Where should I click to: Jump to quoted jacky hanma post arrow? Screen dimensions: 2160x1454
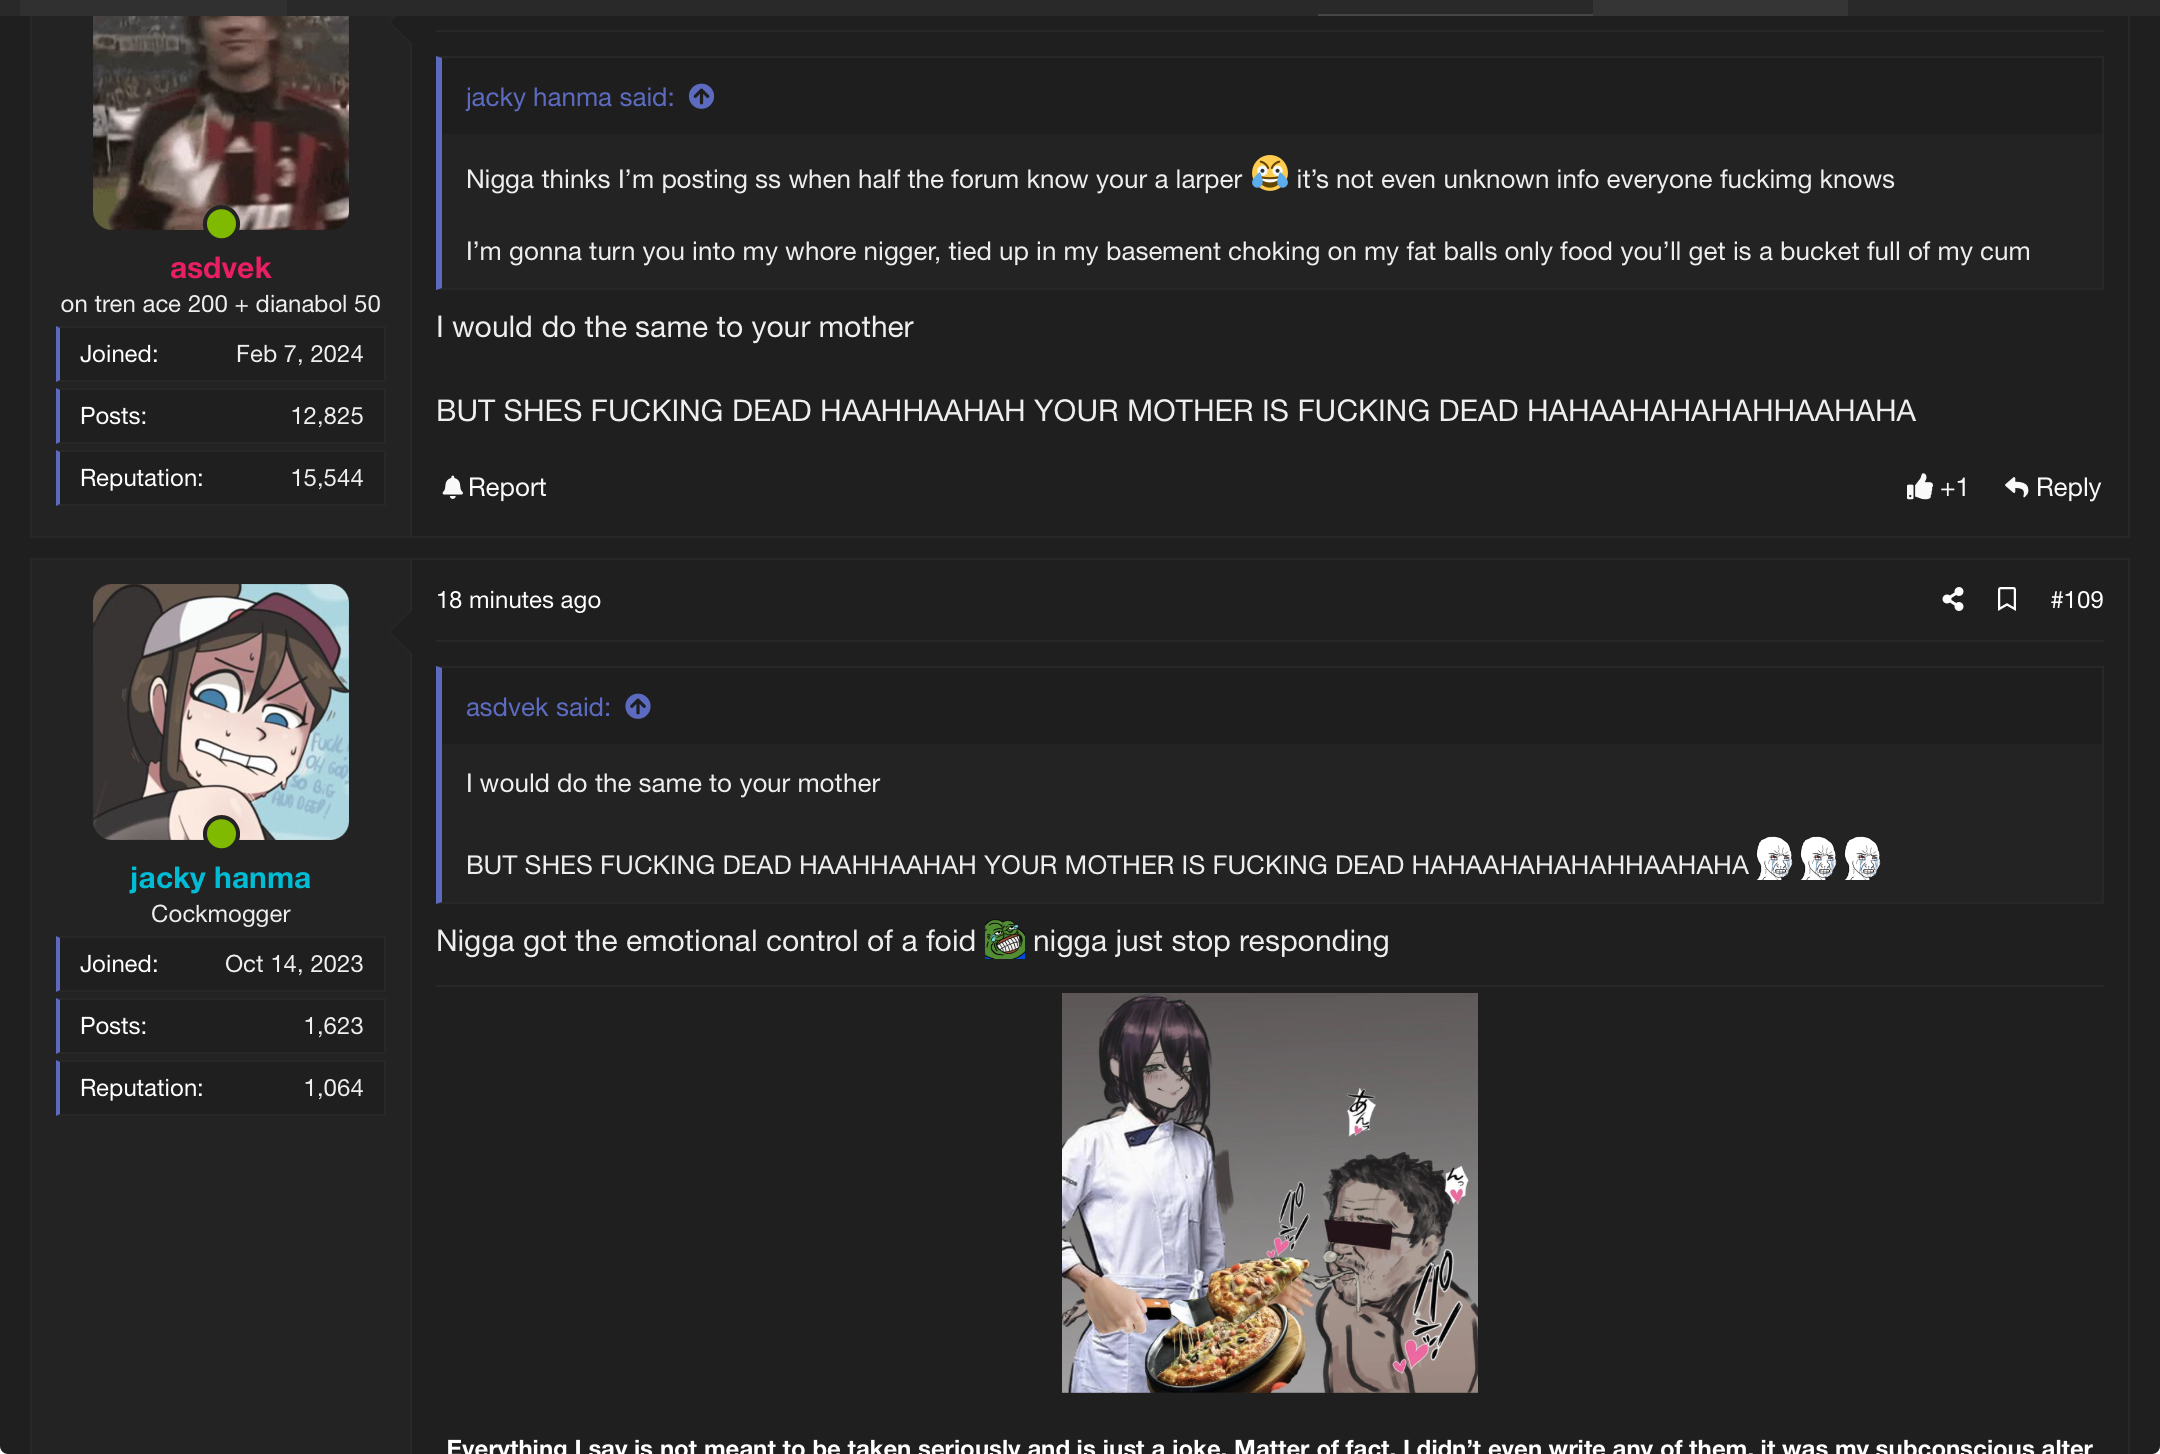click(702, 97)
